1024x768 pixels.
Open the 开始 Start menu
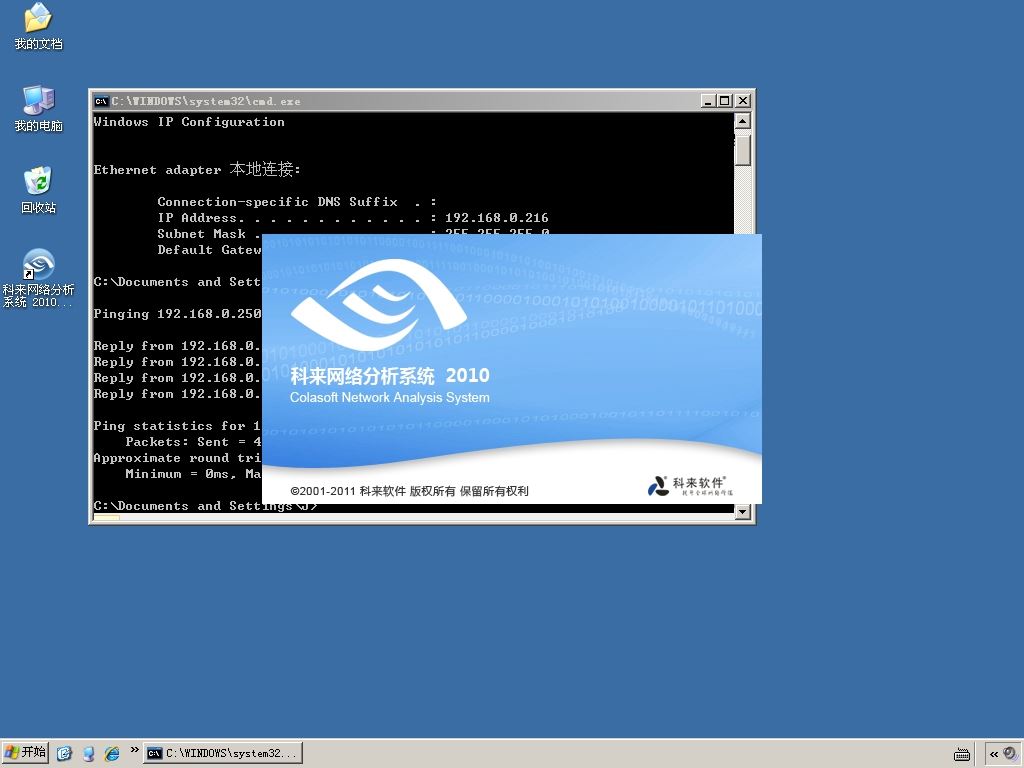coord(25,752)
